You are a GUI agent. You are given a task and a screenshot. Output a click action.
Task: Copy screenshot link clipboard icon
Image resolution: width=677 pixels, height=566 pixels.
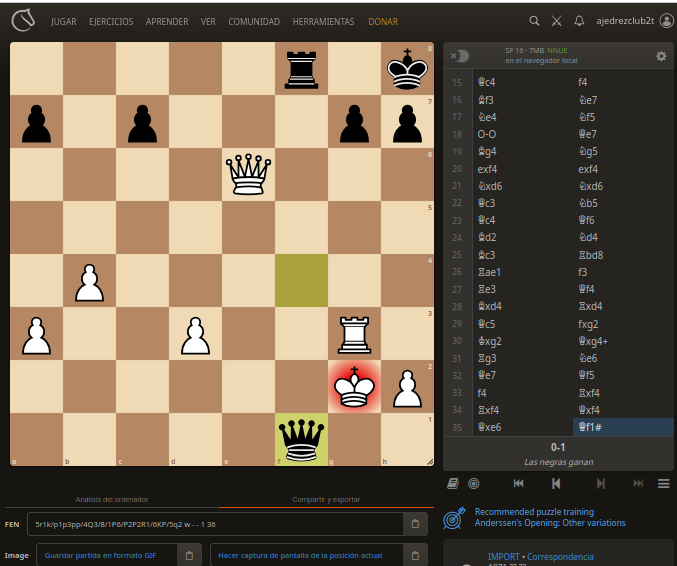coord(415,555)
